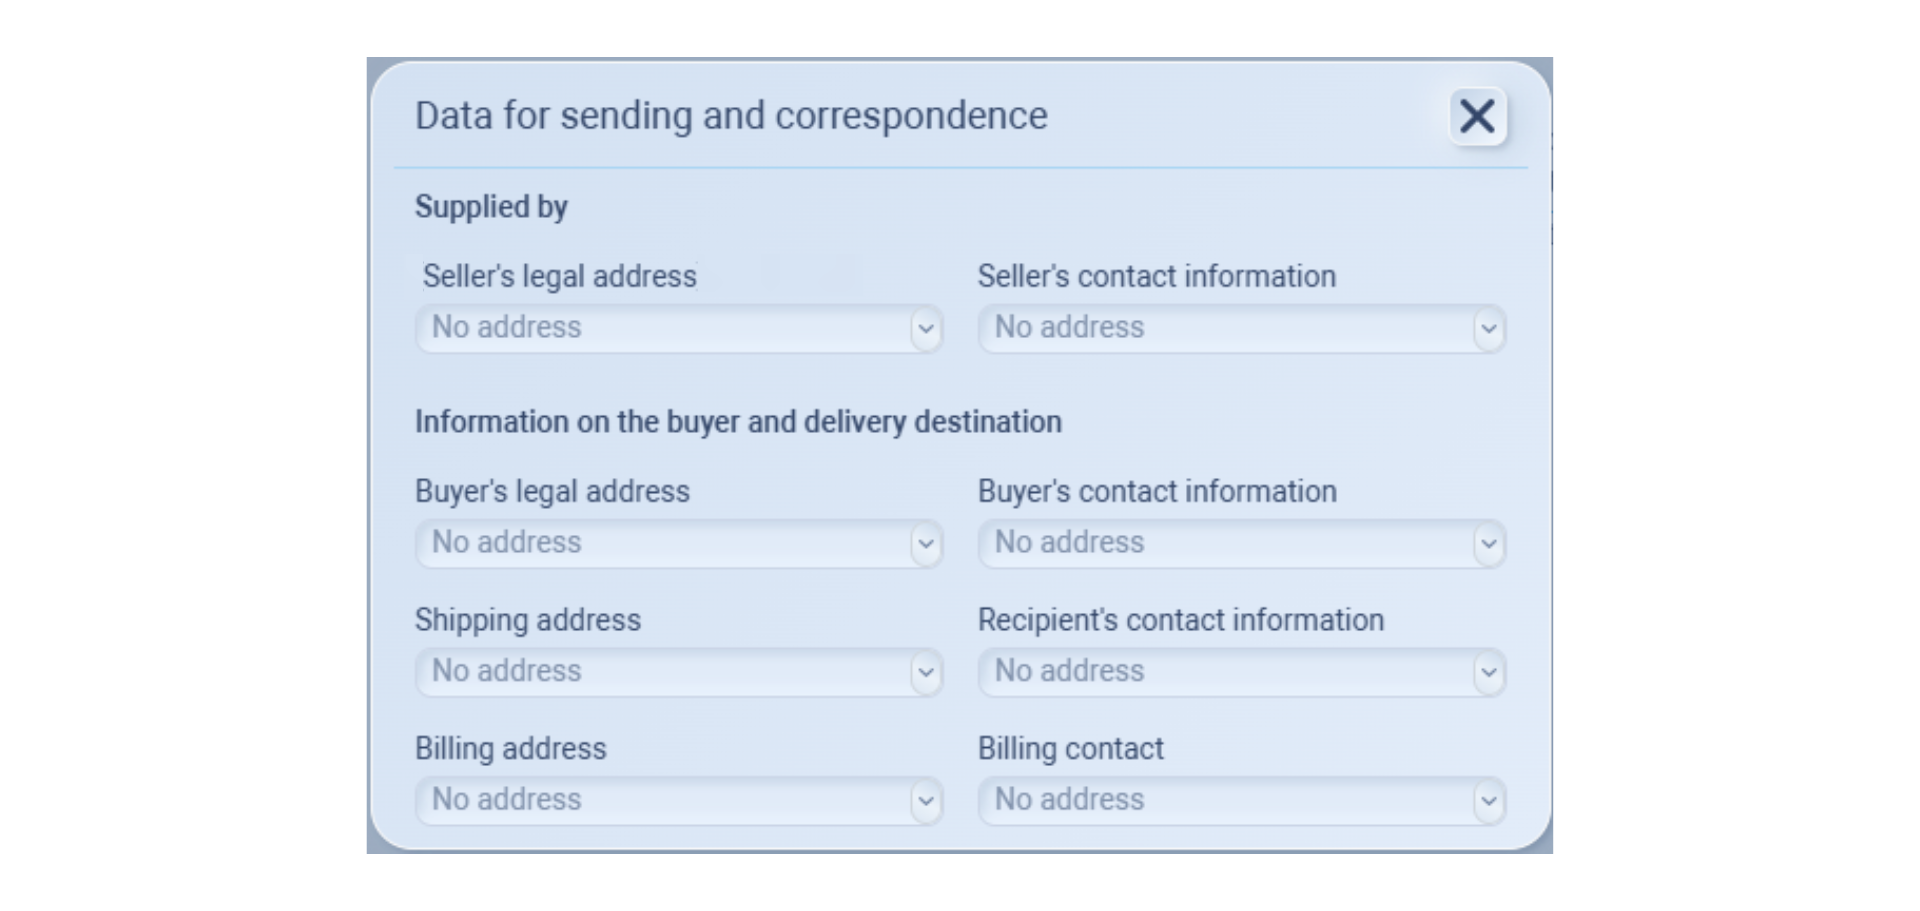Click the buyer and delivery destination heading
The width and height of the screenshot is (1920, 911).
click(738, 422)
